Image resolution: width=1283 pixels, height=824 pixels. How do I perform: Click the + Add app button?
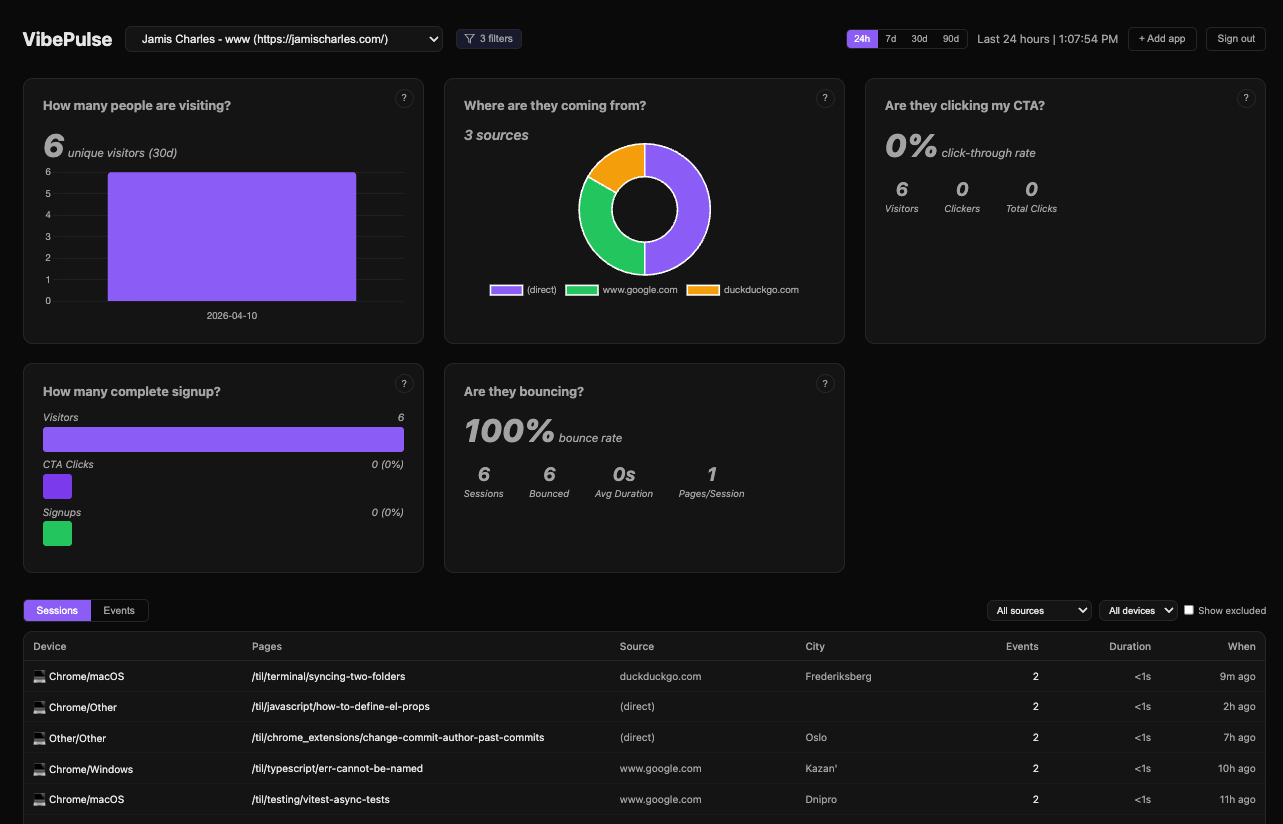(1162, 38)
